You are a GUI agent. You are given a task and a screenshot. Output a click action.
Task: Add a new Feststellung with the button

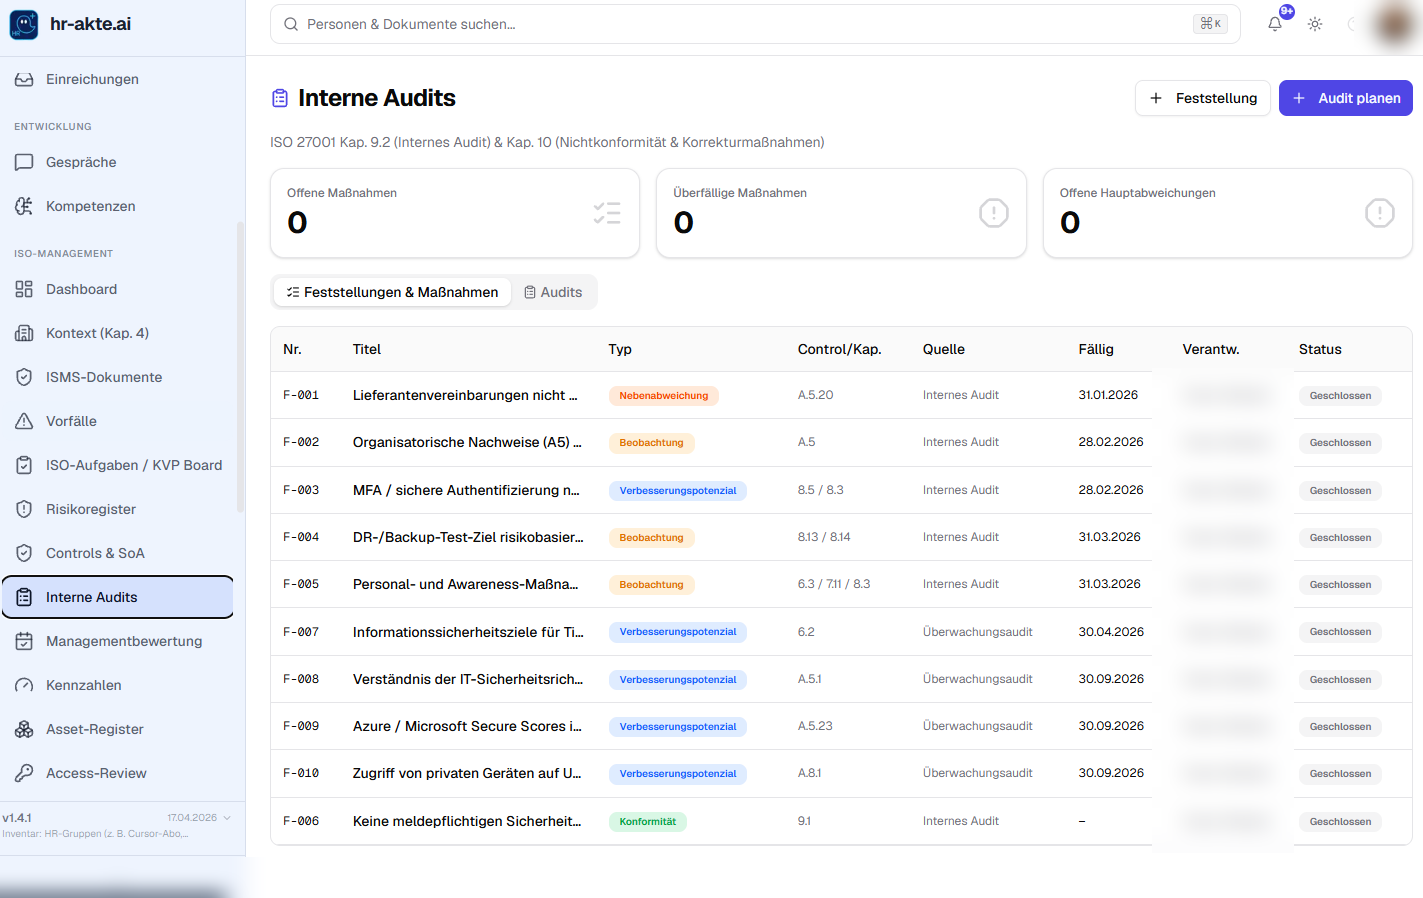(1203, 98)
